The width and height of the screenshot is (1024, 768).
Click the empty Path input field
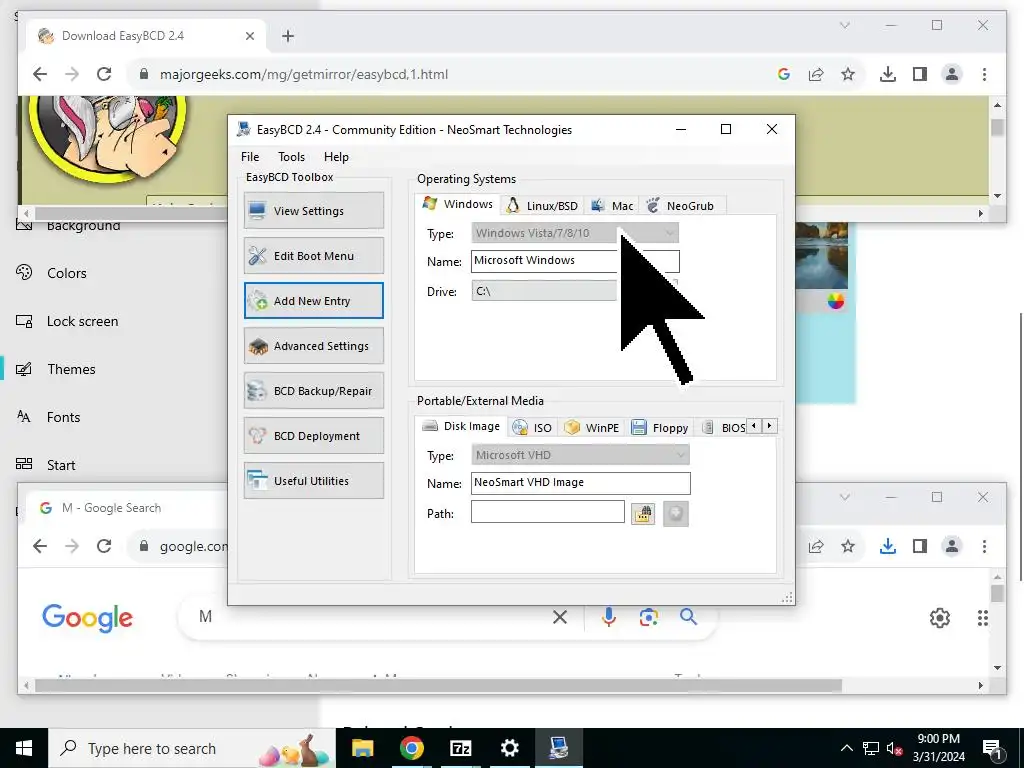click(x=547, y=511)
